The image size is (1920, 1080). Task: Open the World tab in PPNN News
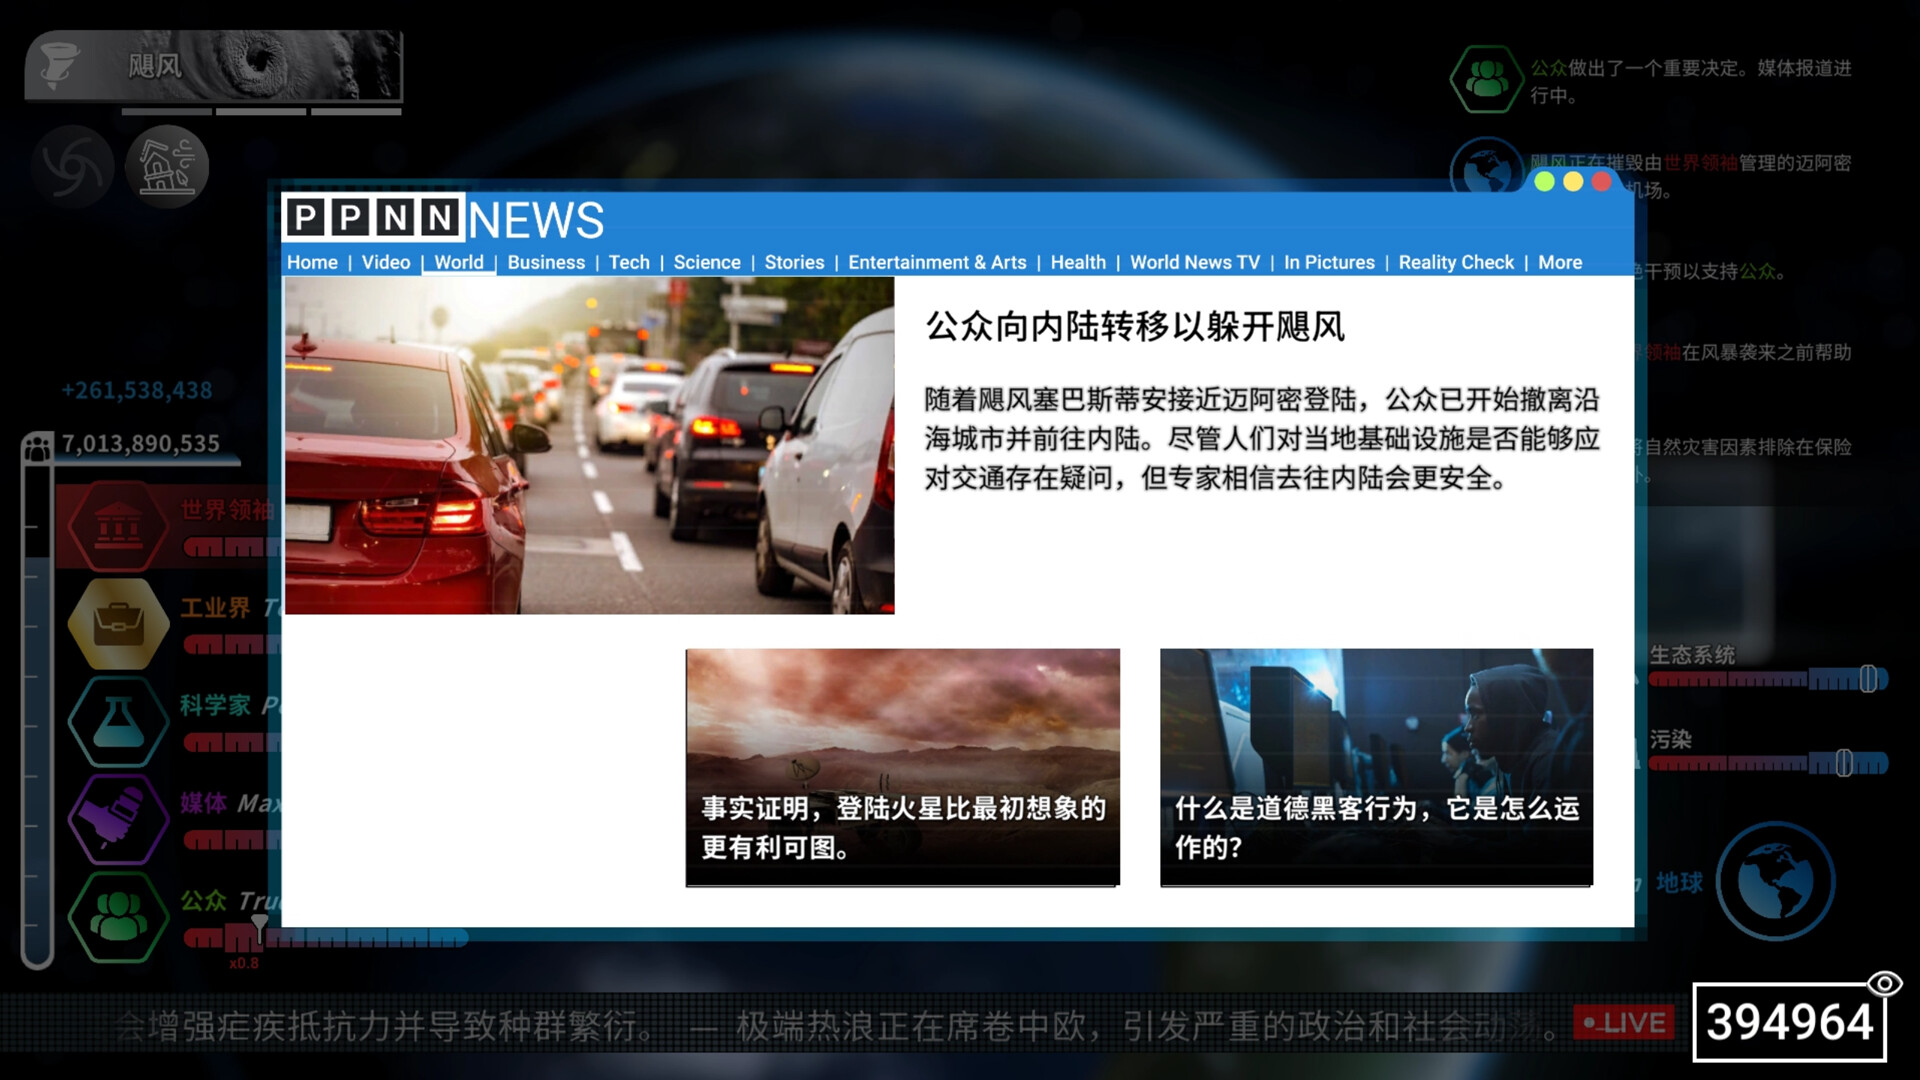click(458, 262)
